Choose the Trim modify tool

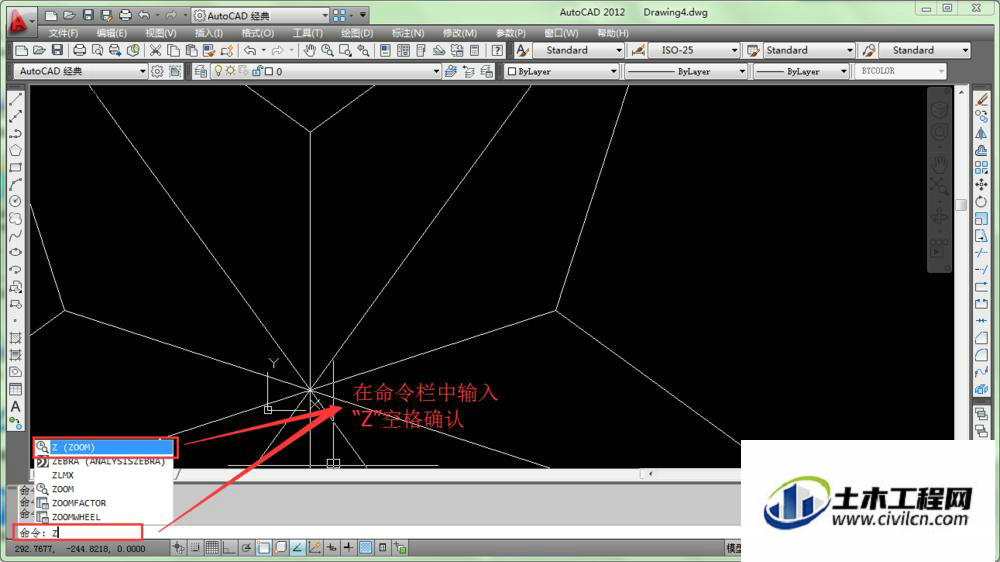(982, 253)
